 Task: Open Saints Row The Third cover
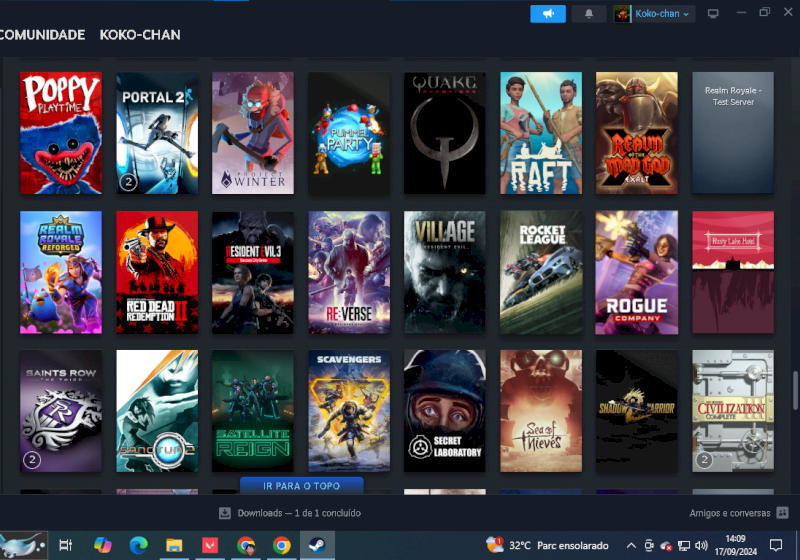[x=61, y=411]
